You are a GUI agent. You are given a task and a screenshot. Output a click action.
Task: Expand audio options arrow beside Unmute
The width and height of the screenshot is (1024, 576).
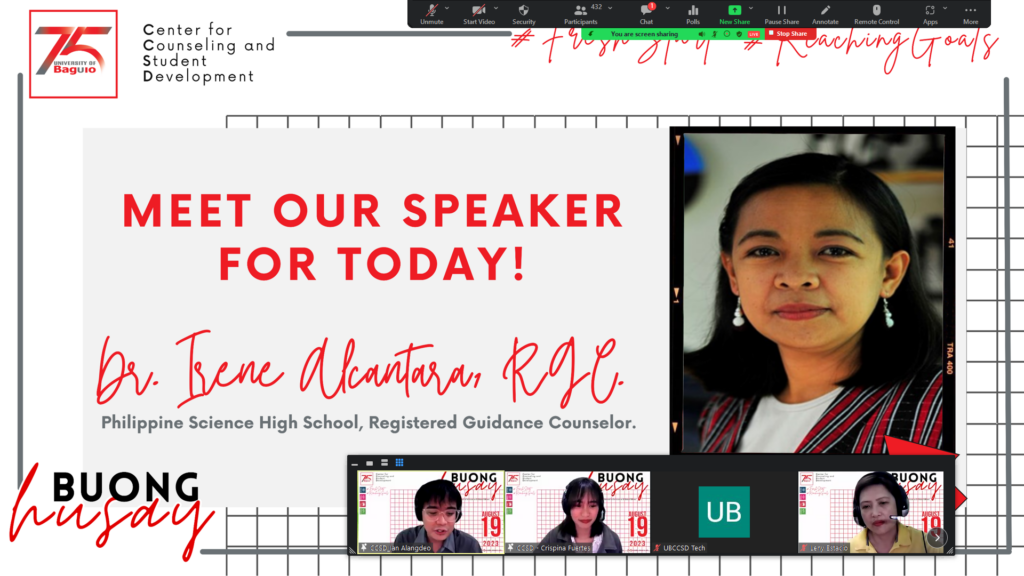pyautogui.click(x=447, y=8)
